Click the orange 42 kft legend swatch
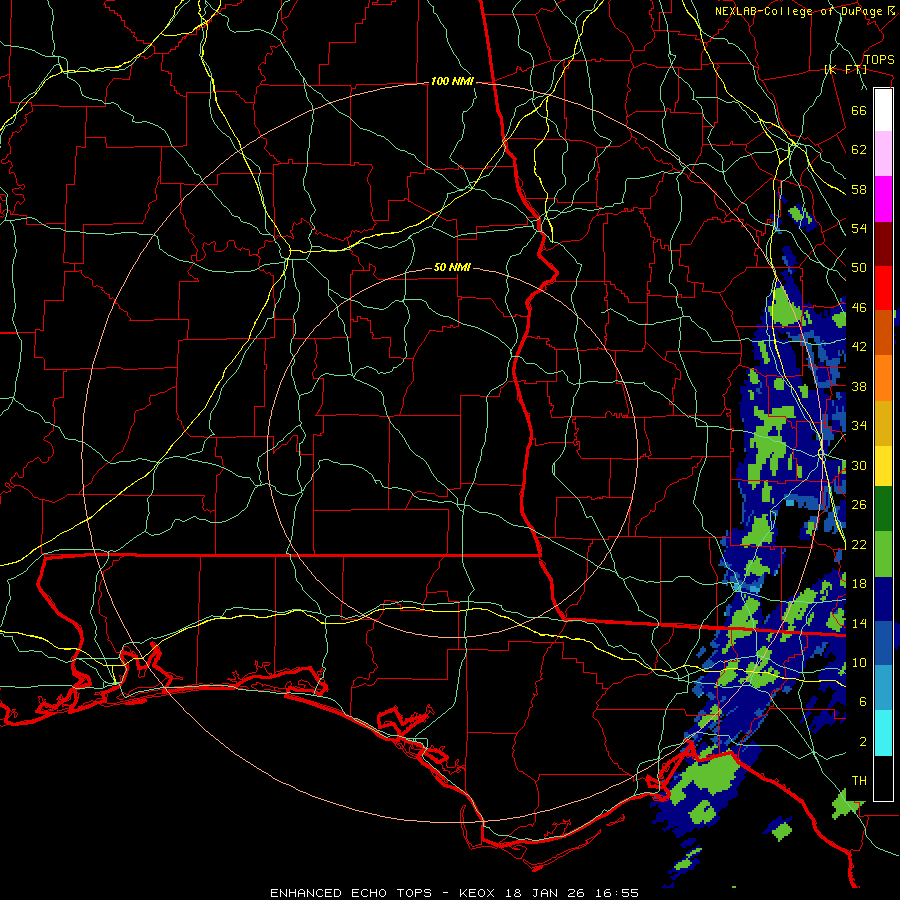Screen dimensions: 900x900 click(x=883, y=378)
